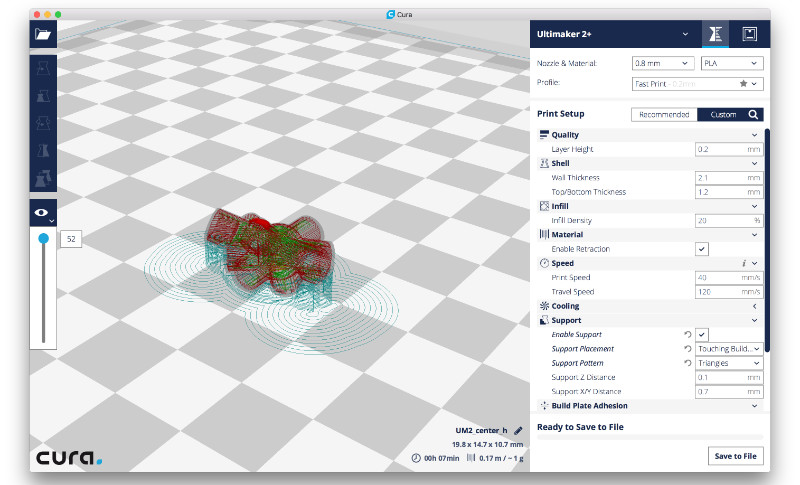Toggle the Enable Support checkbox
This screenshot has height=485, width=800.
[702, 335]
